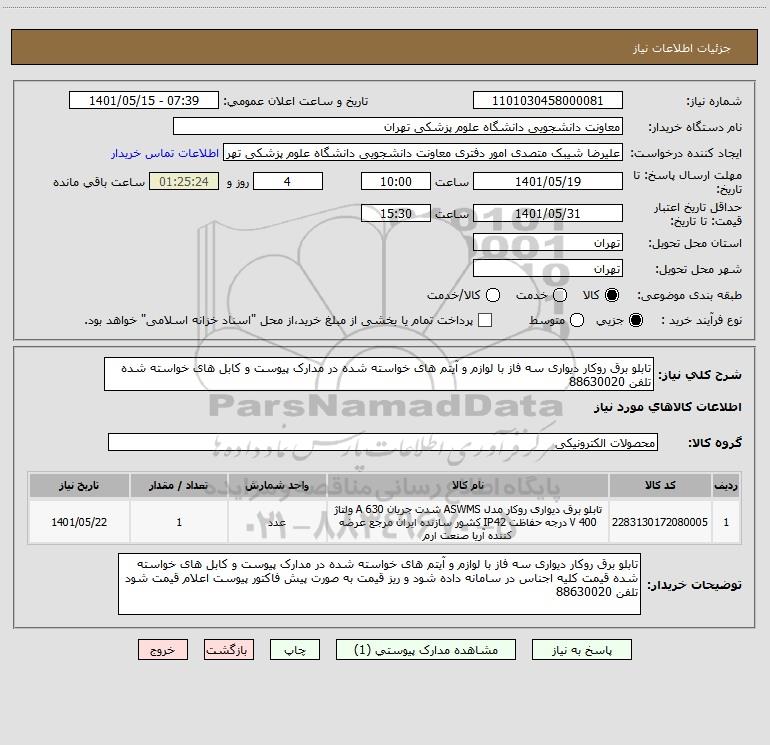Image resolution: width=770 pixels, height=745 pixels.
Task: Click the تعداد / مقدار column header
Action: pos(179,485)
